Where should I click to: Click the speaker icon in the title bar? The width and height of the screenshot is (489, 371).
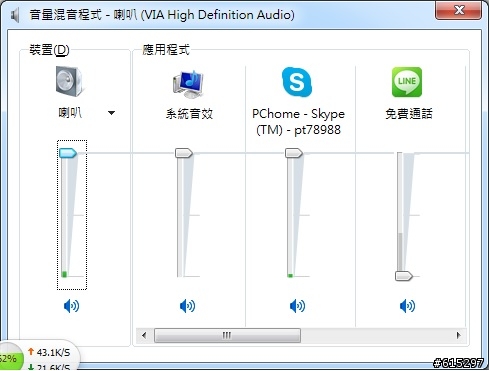click(15, 15)
